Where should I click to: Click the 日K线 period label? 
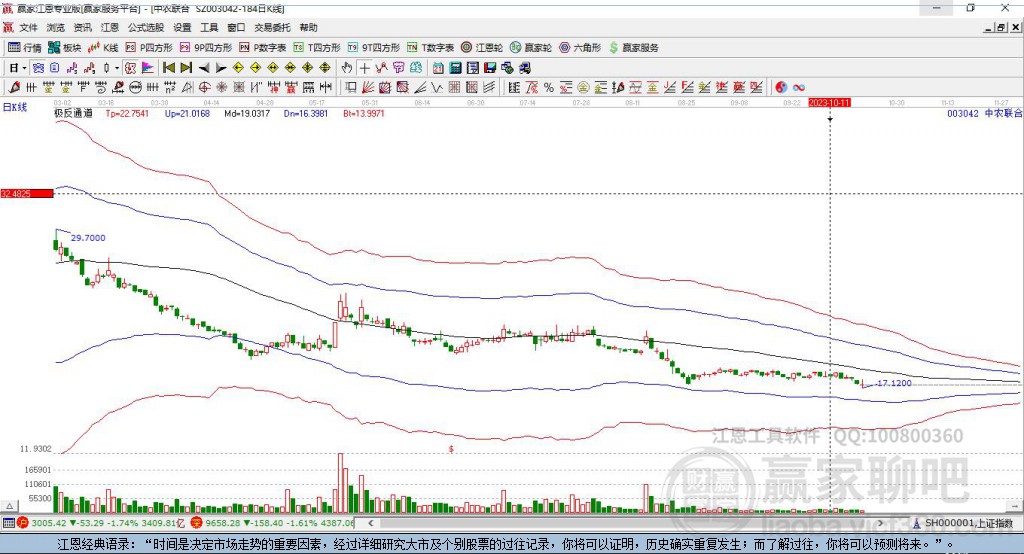point(15,107)
